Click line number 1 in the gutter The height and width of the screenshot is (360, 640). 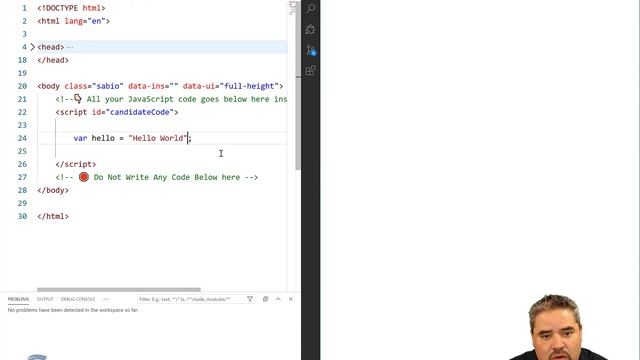pyautogui.click(x=24, y=8)
